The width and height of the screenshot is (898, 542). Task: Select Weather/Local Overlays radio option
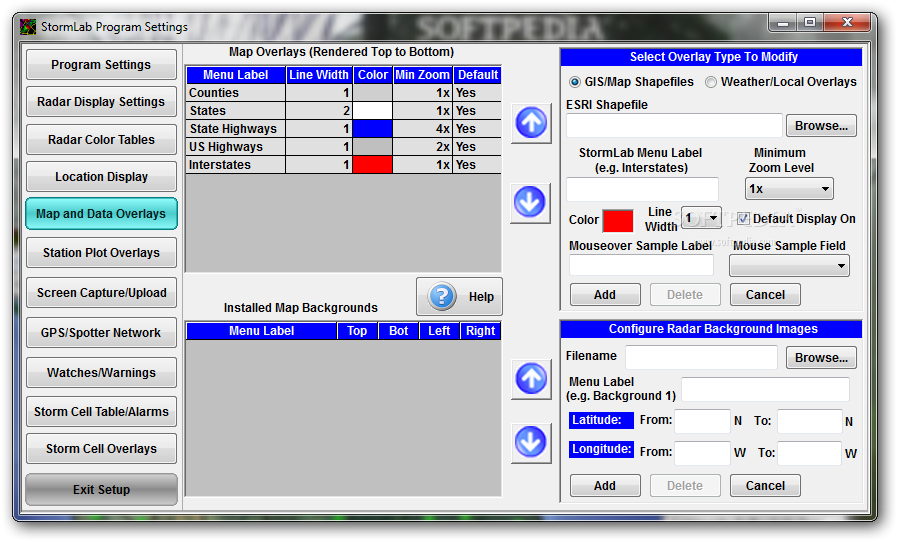click(711, 82)
